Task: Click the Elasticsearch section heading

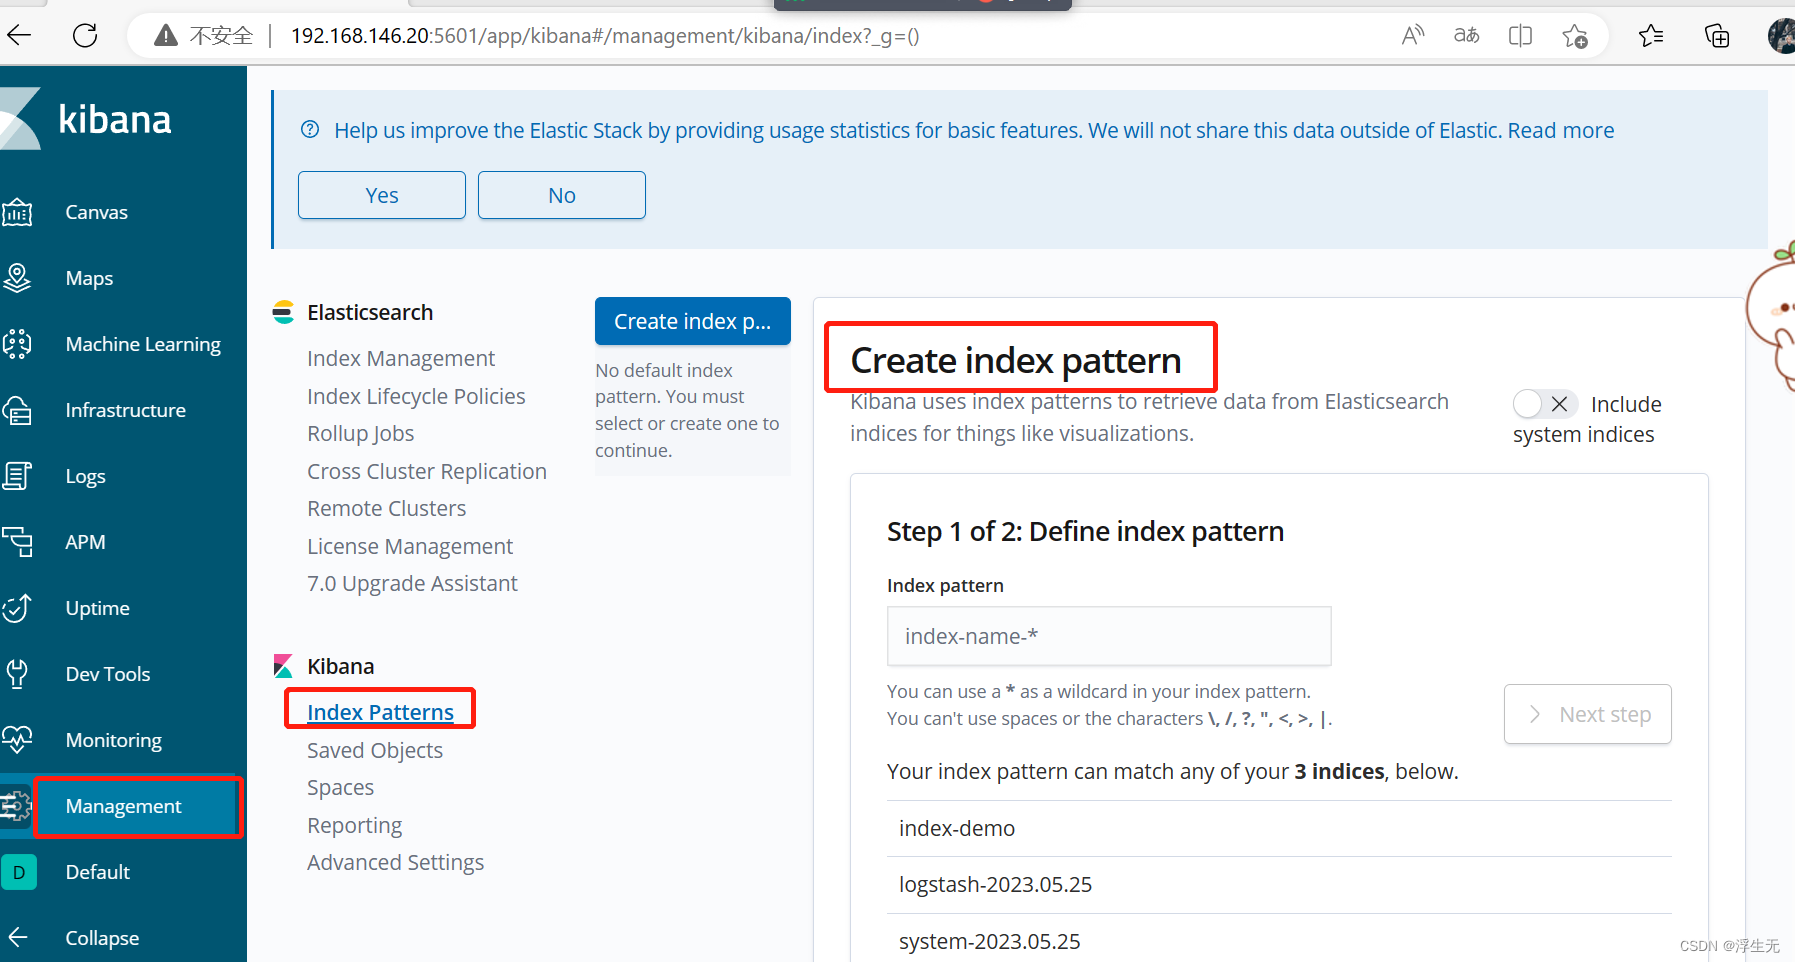Action: [370, 312]
